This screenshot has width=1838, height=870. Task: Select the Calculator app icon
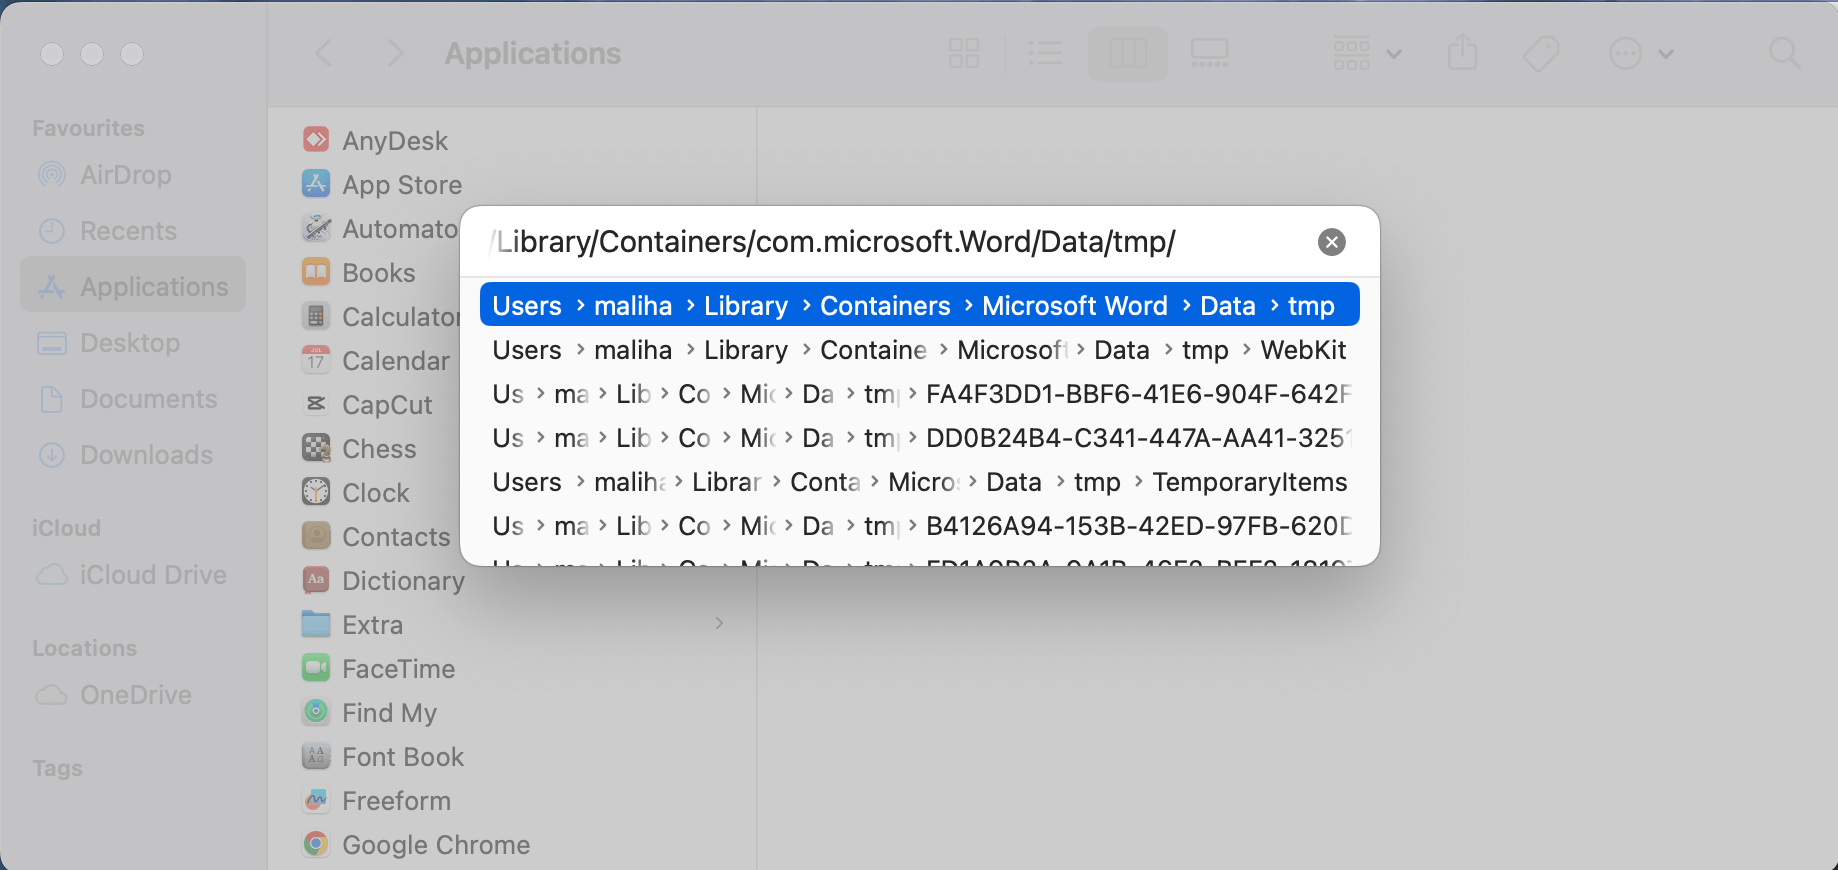tap(316, 316)
